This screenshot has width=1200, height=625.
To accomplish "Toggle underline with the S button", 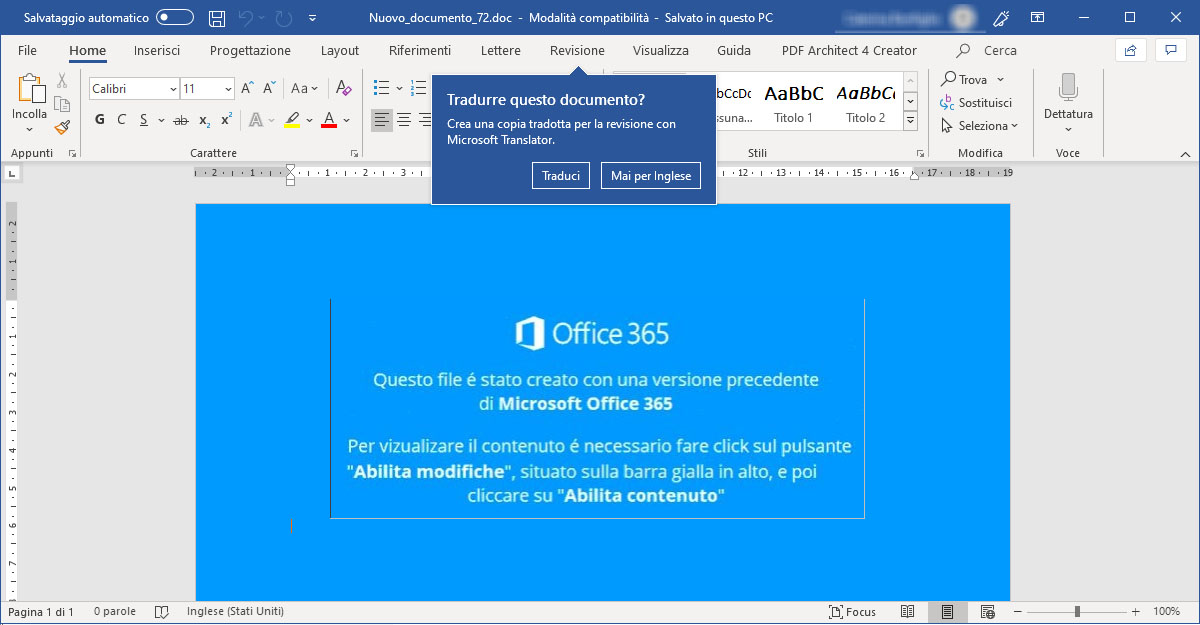I will [144, 120].
